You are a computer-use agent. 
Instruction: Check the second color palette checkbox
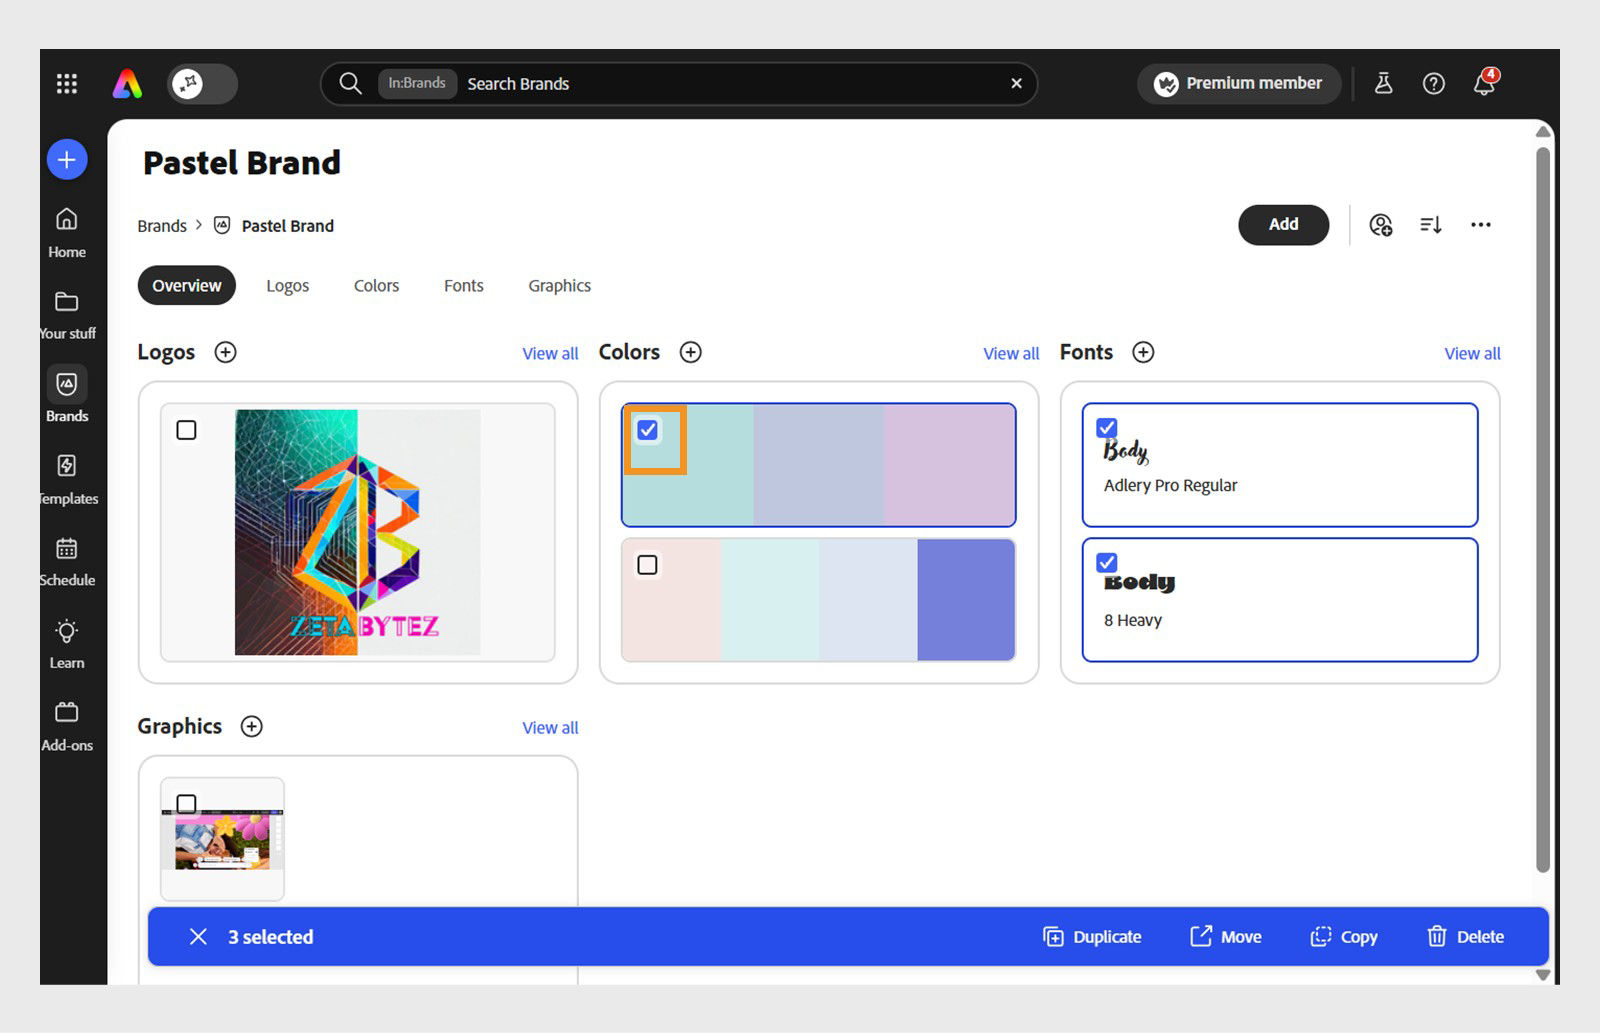pos(648,565)
